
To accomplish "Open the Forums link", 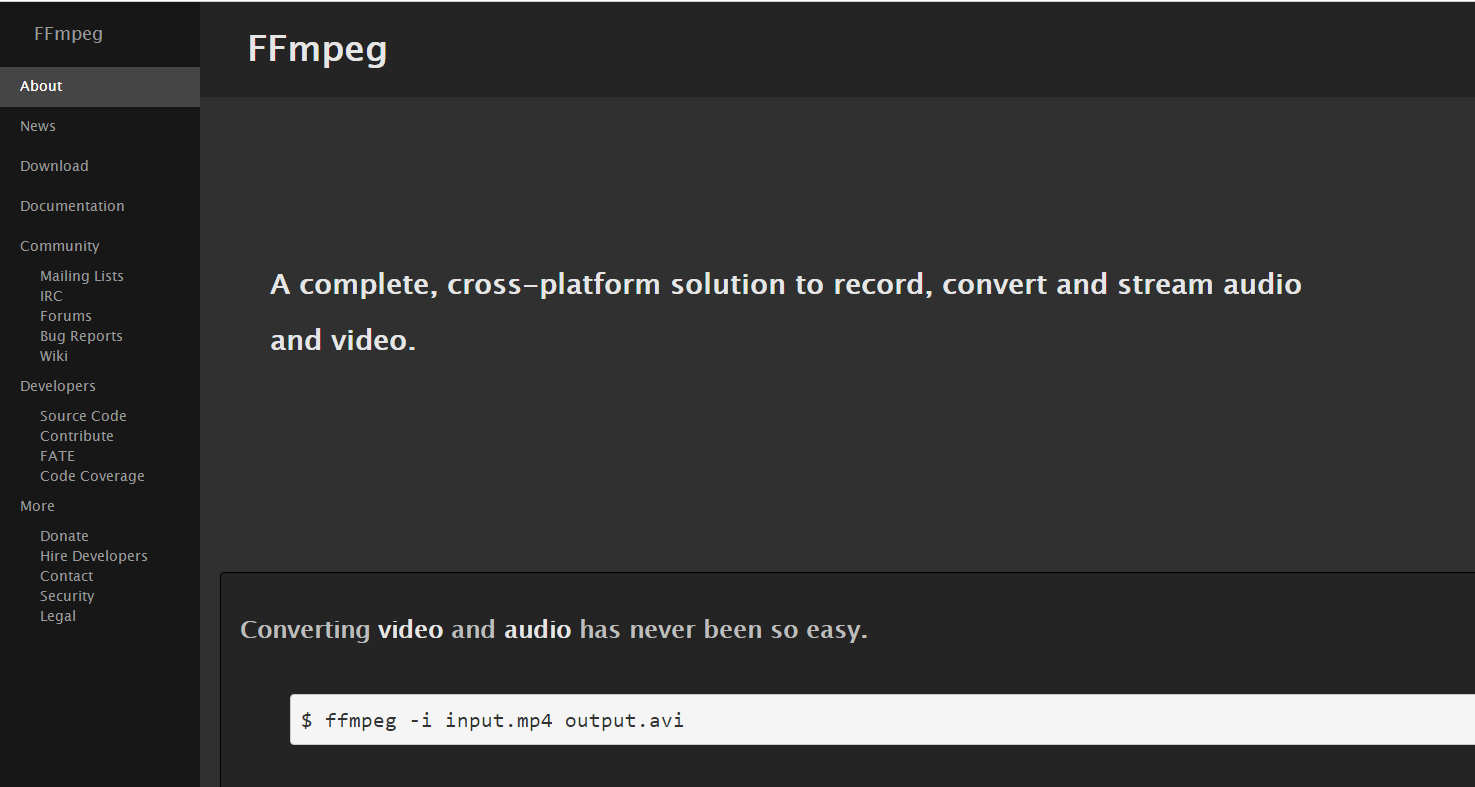I will [66, 316].
